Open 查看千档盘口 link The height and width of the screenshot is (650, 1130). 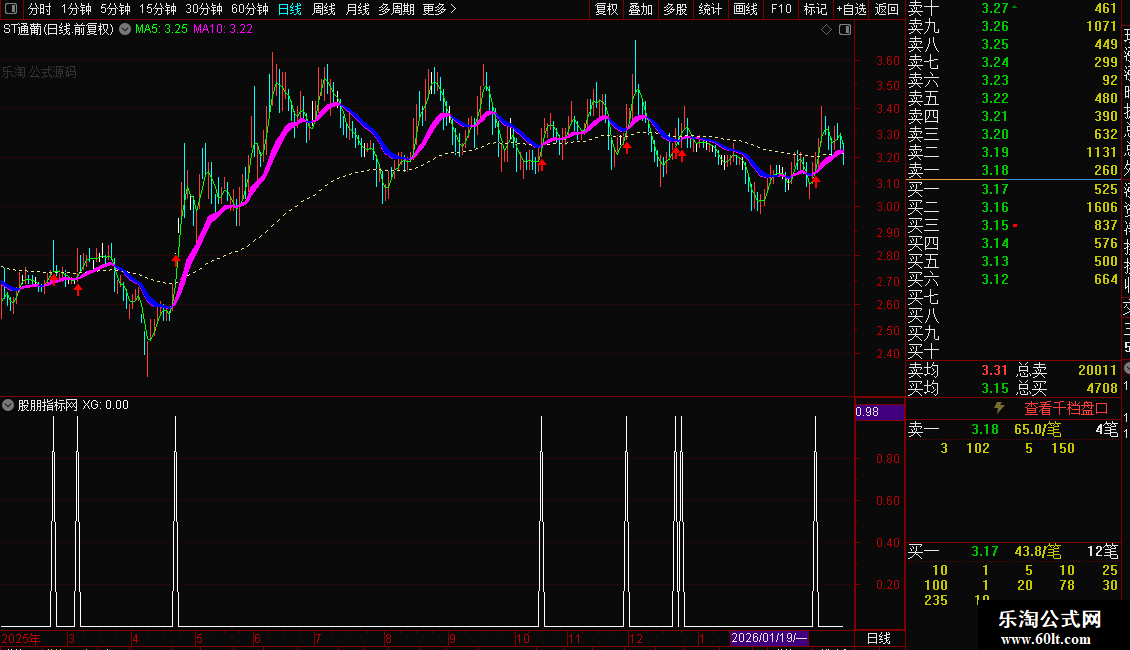click(1066, 409)
